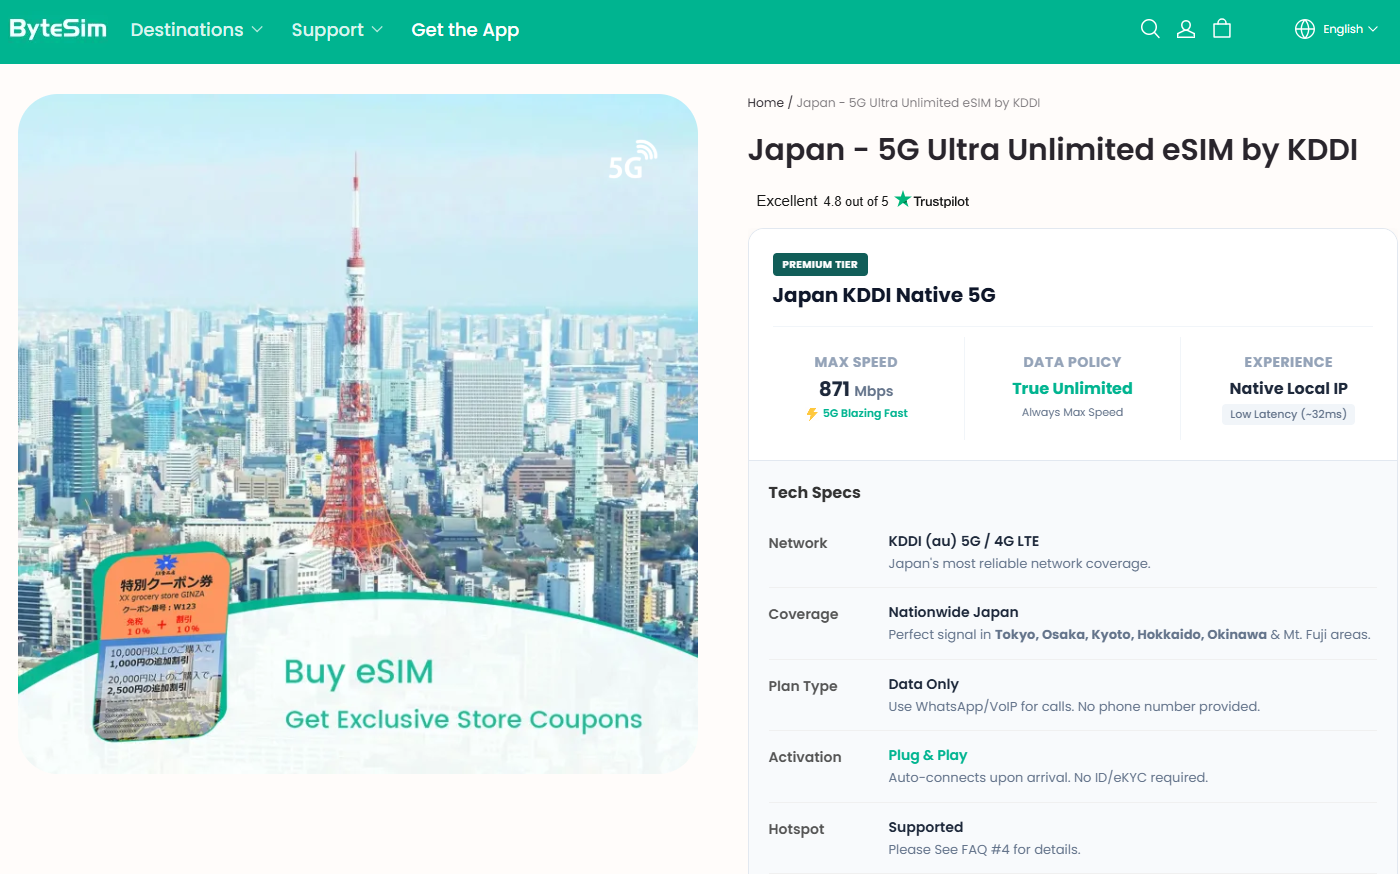Click the Trustpilot star logo
Viewport: 1400px width, 874px height.
click(903, 199)
